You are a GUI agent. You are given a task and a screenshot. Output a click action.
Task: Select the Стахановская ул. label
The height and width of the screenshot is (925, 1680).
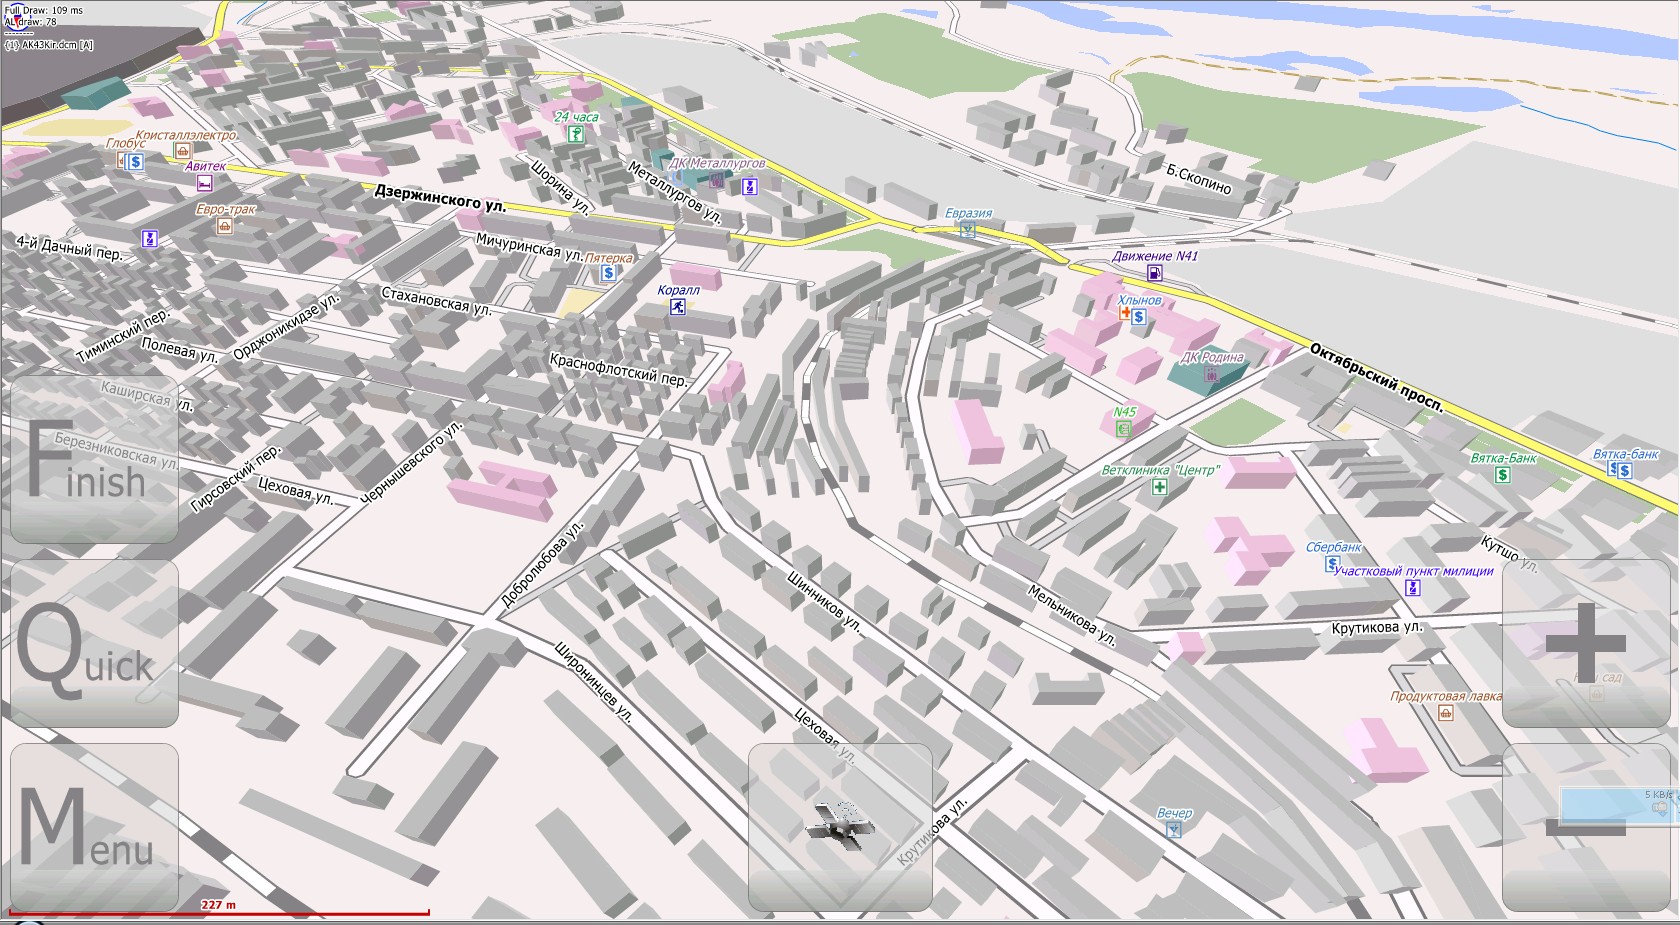click(436, 301)
